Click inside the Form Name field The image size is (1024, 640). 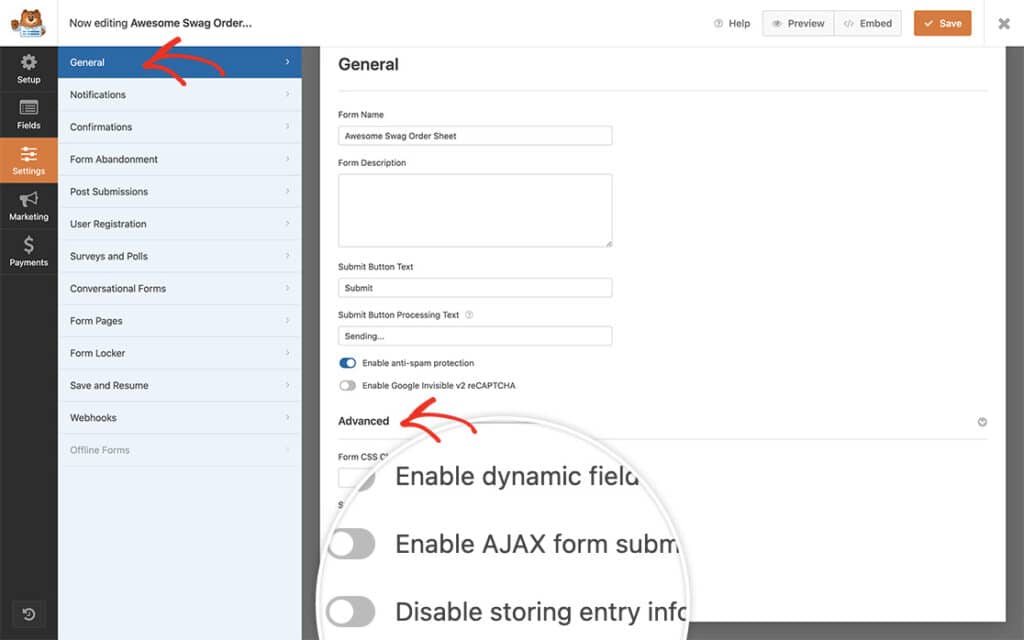click(474, 135)
